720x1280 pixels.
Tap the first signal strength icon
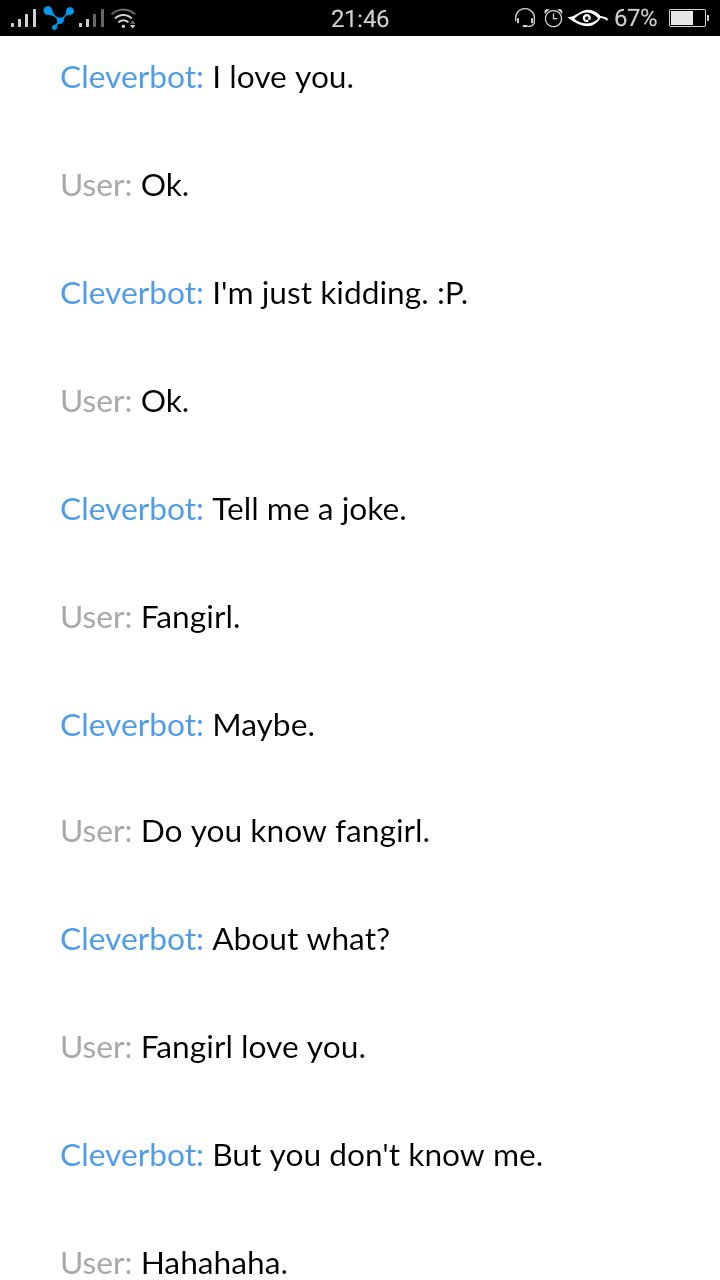23,18
